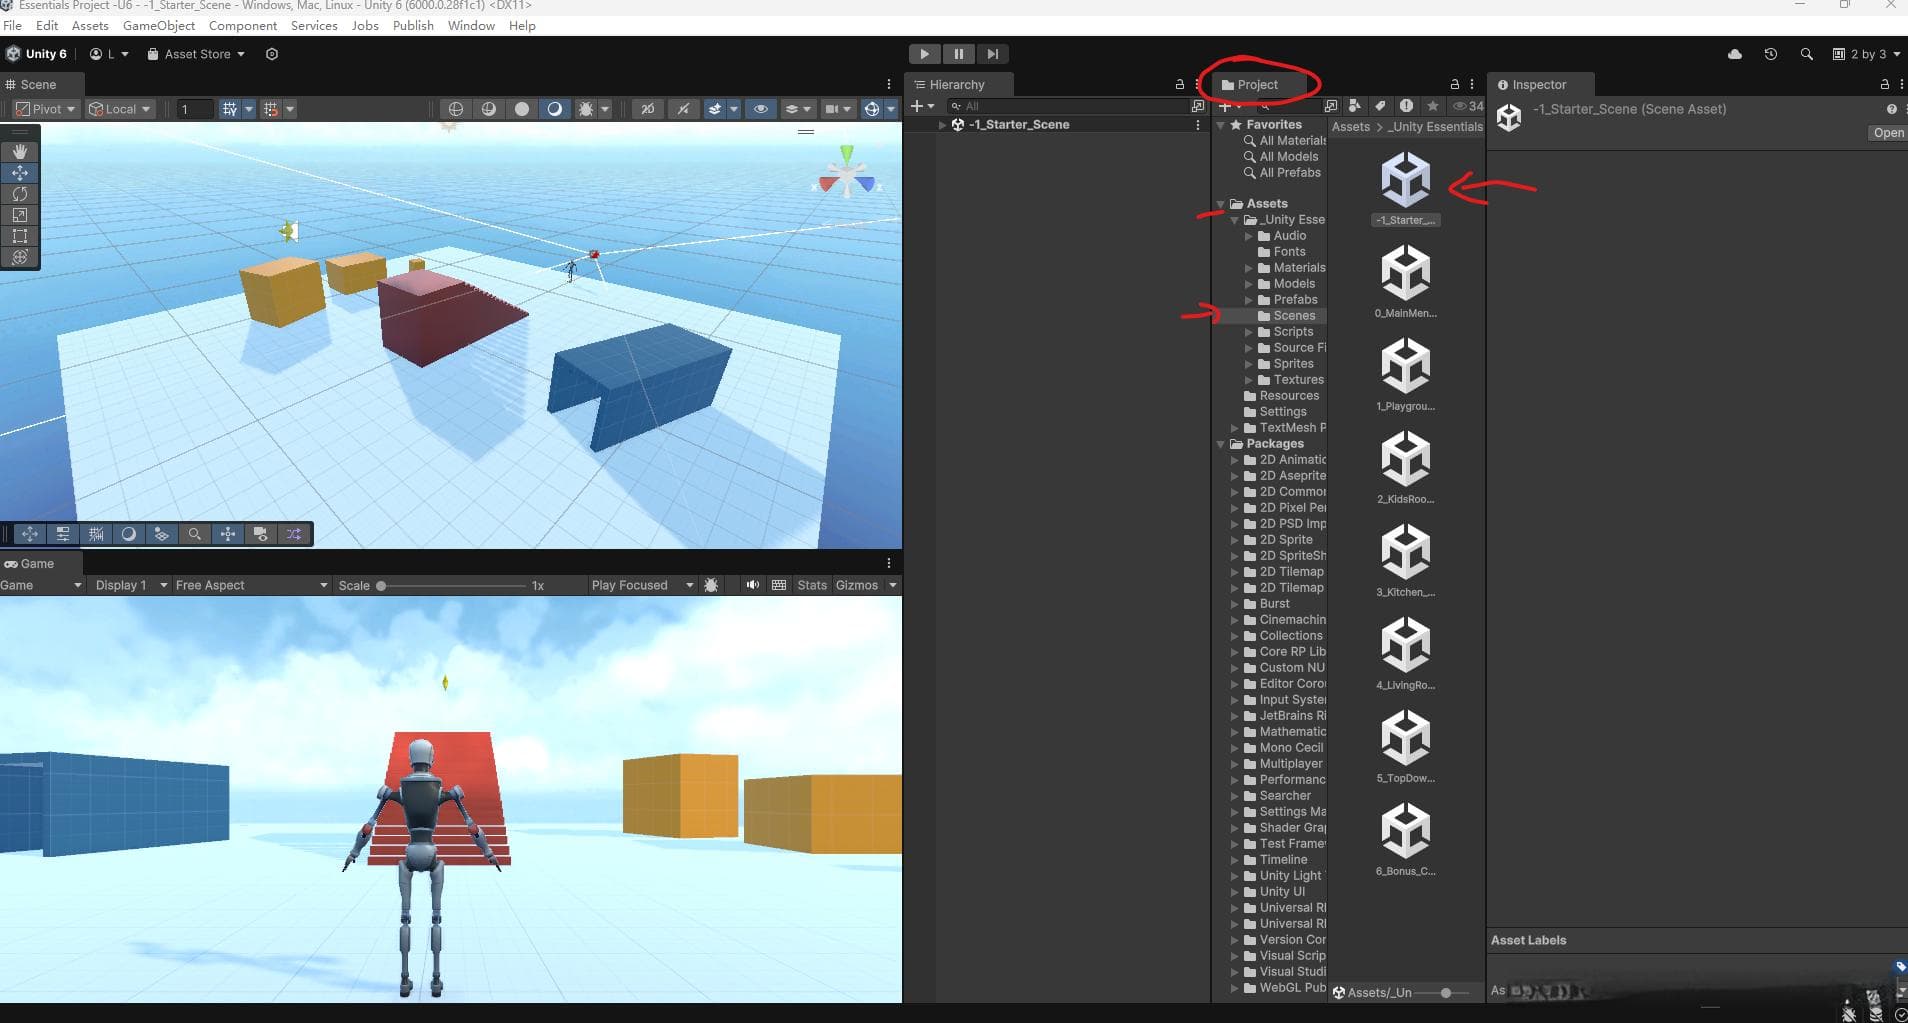Select the Rotate tool

20,193
